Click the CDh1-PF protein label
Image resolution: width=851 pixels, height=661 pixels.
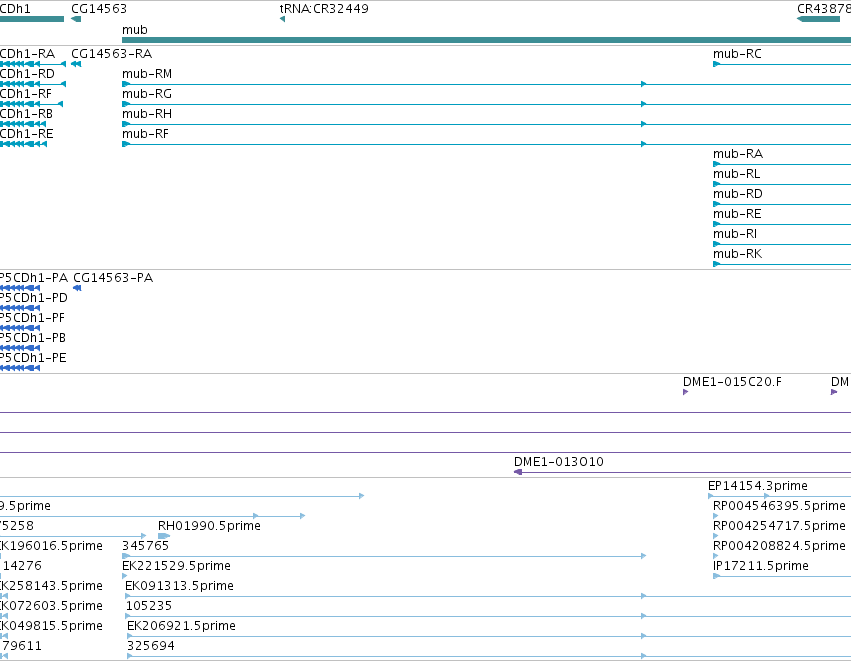(32, 318)
